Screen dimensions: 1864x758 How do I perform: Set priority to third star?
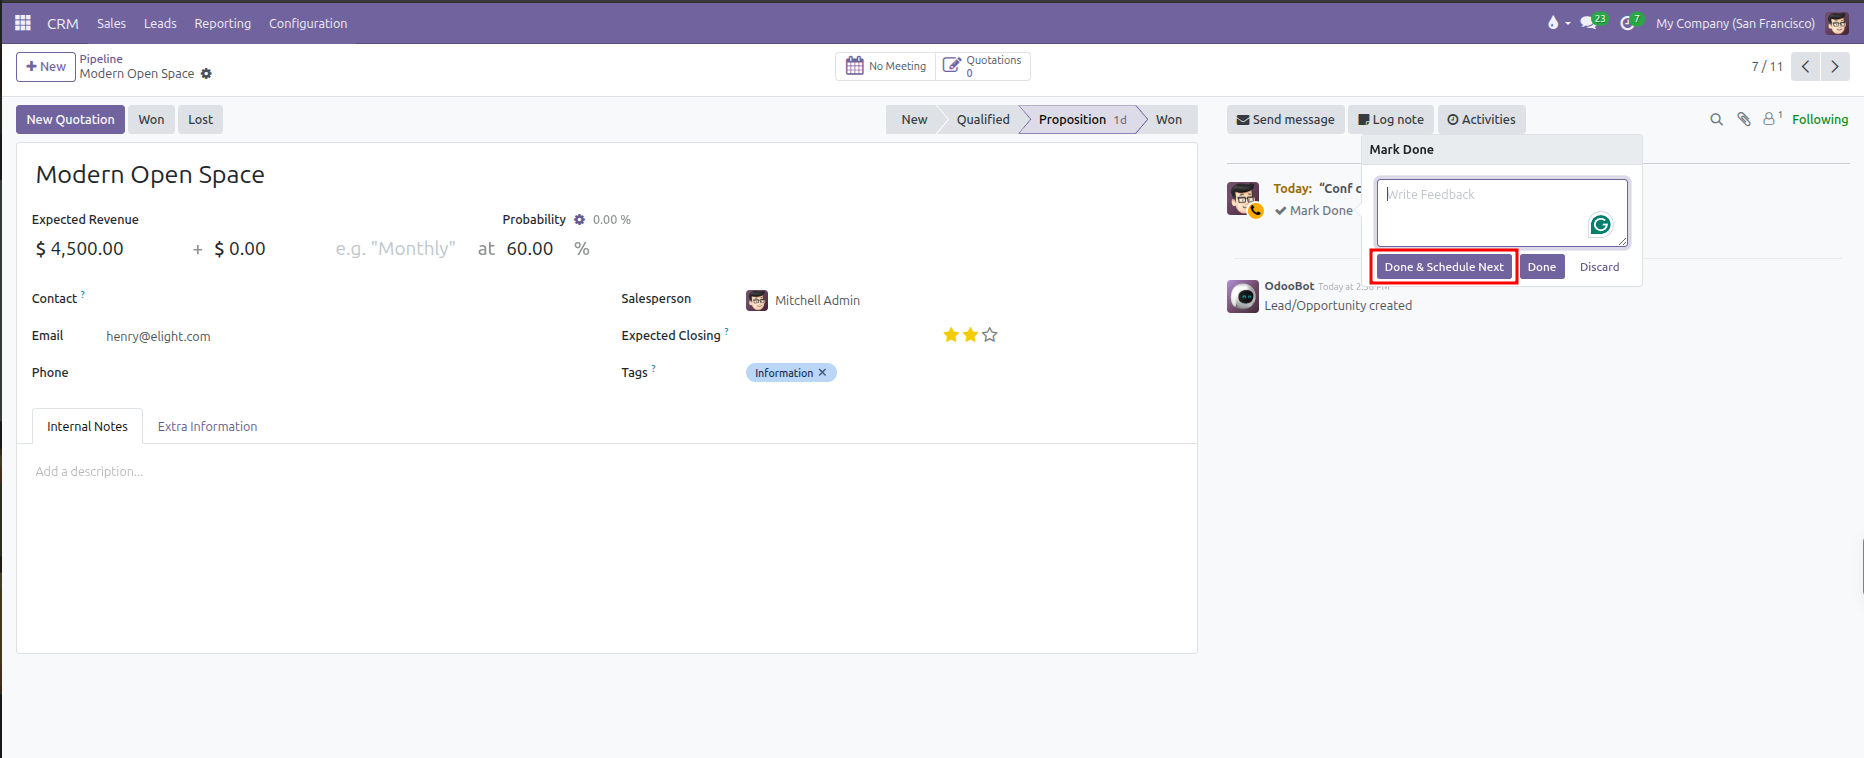tap(990, 335)
